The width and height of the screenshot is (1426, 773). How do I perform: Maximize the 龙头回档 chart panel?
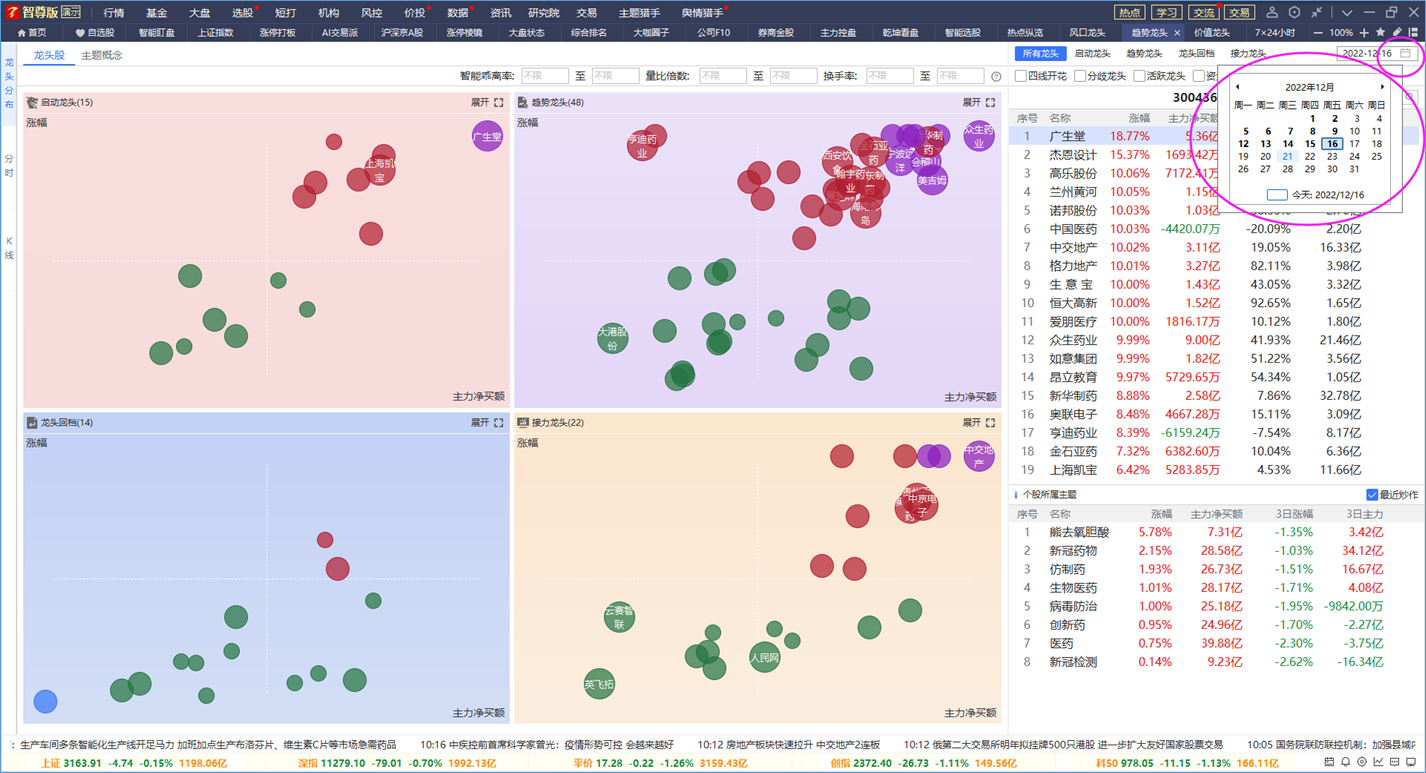coord(499,423)
